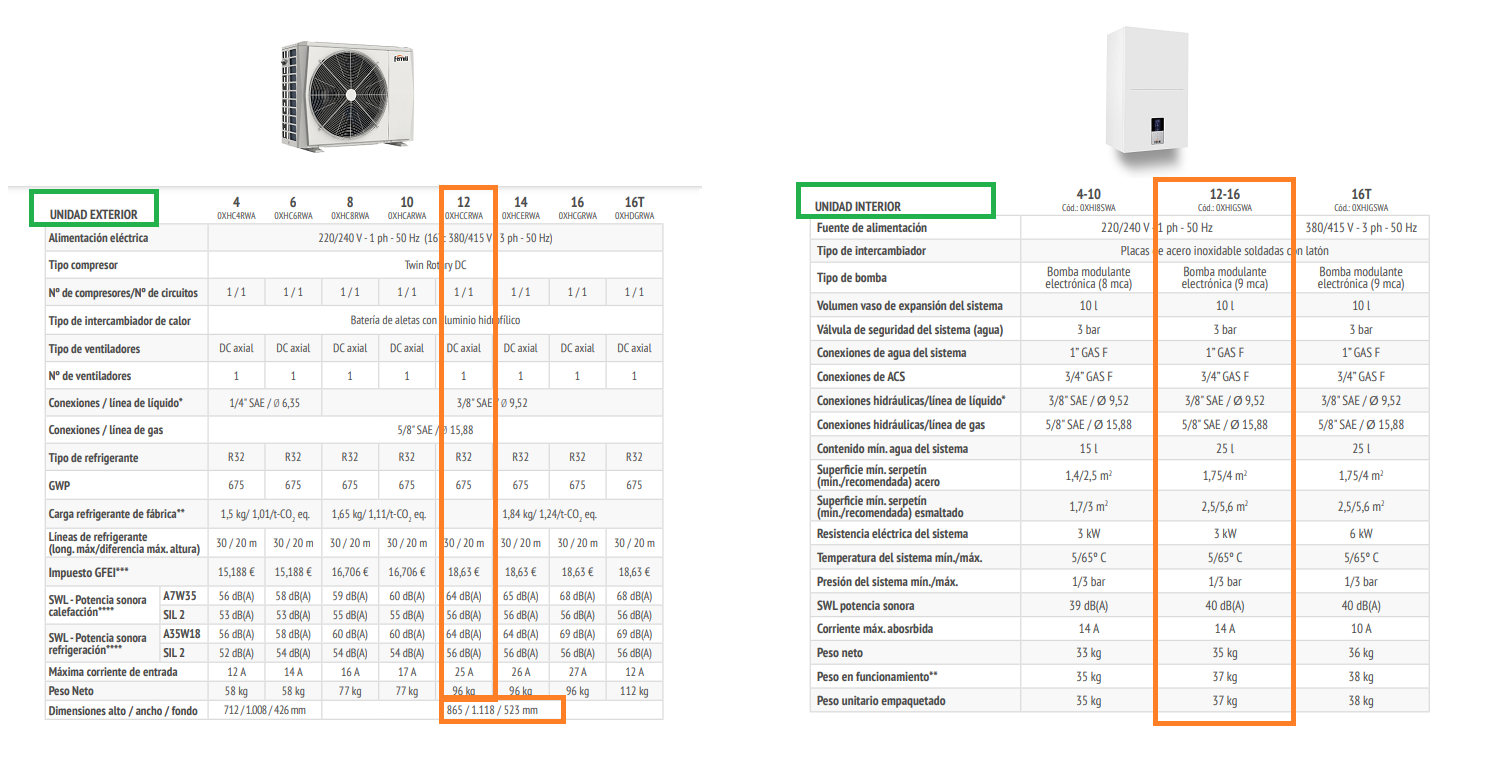
Task: Click the 10 A max current cell
Action: pyautogui.click(x=1361, y=629)
